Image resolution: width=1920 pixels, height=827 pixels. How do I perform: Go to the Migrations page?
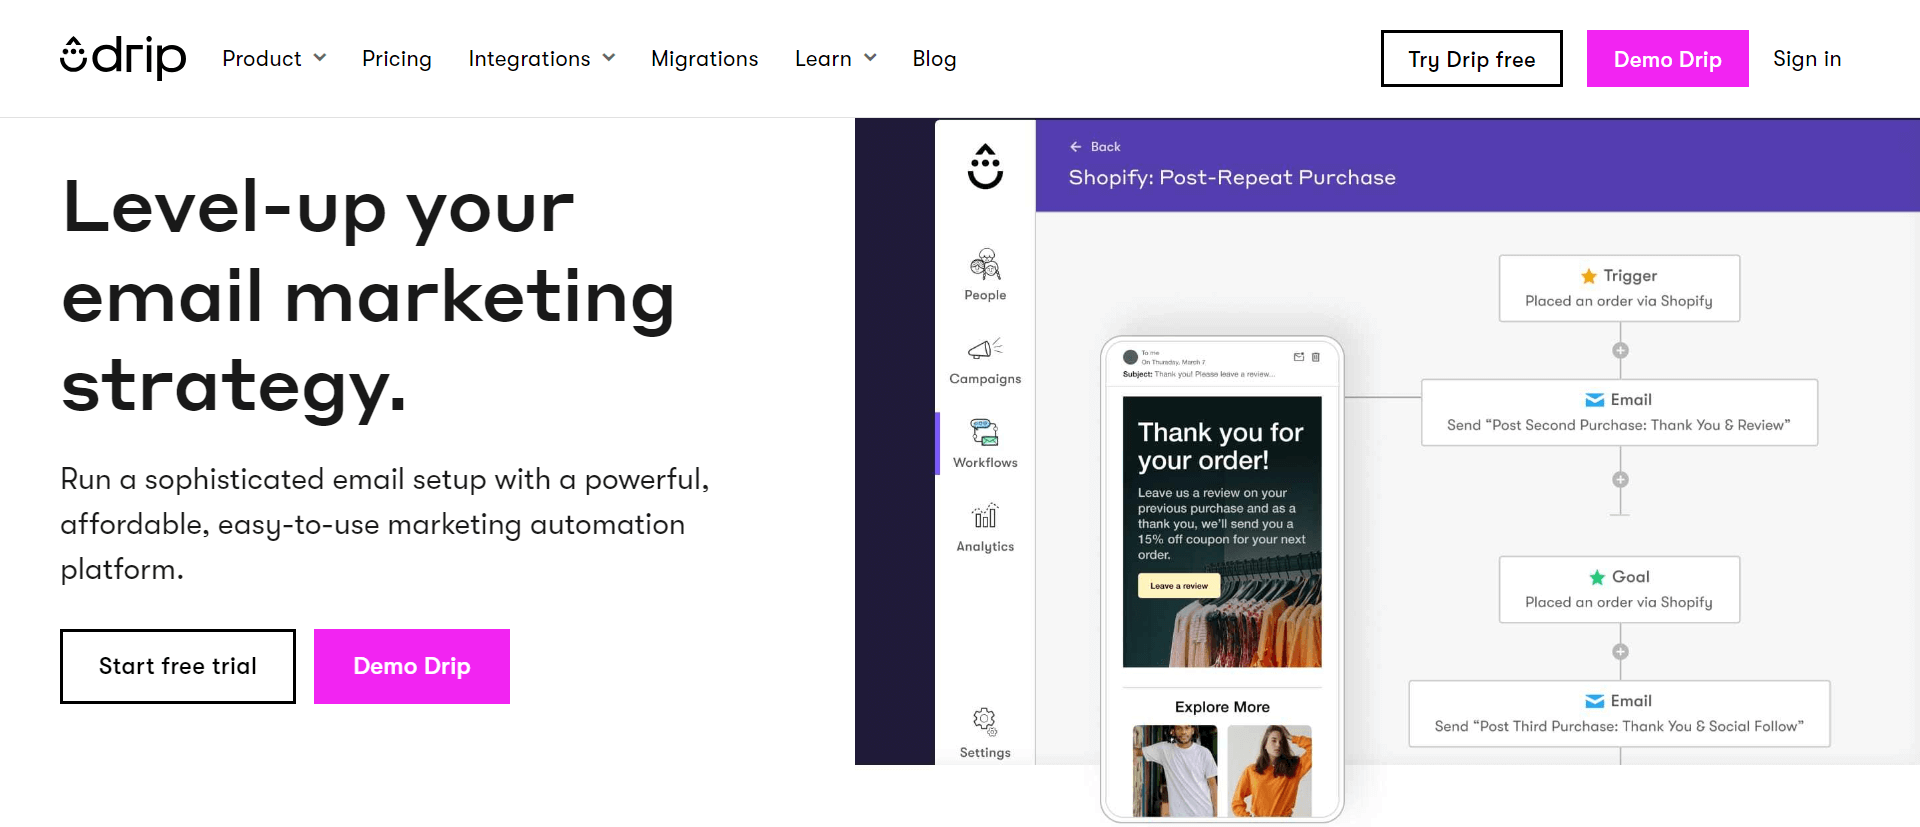tap(705, 59)
